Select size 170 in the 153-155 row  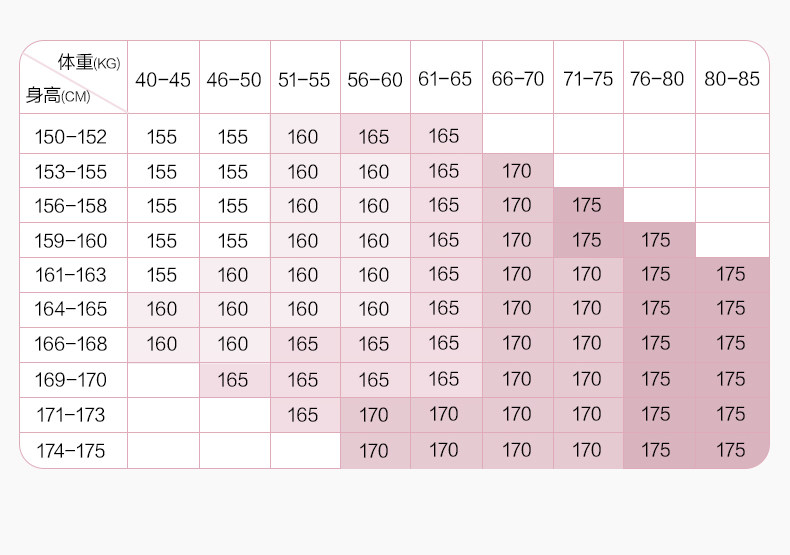coord(517,172)
